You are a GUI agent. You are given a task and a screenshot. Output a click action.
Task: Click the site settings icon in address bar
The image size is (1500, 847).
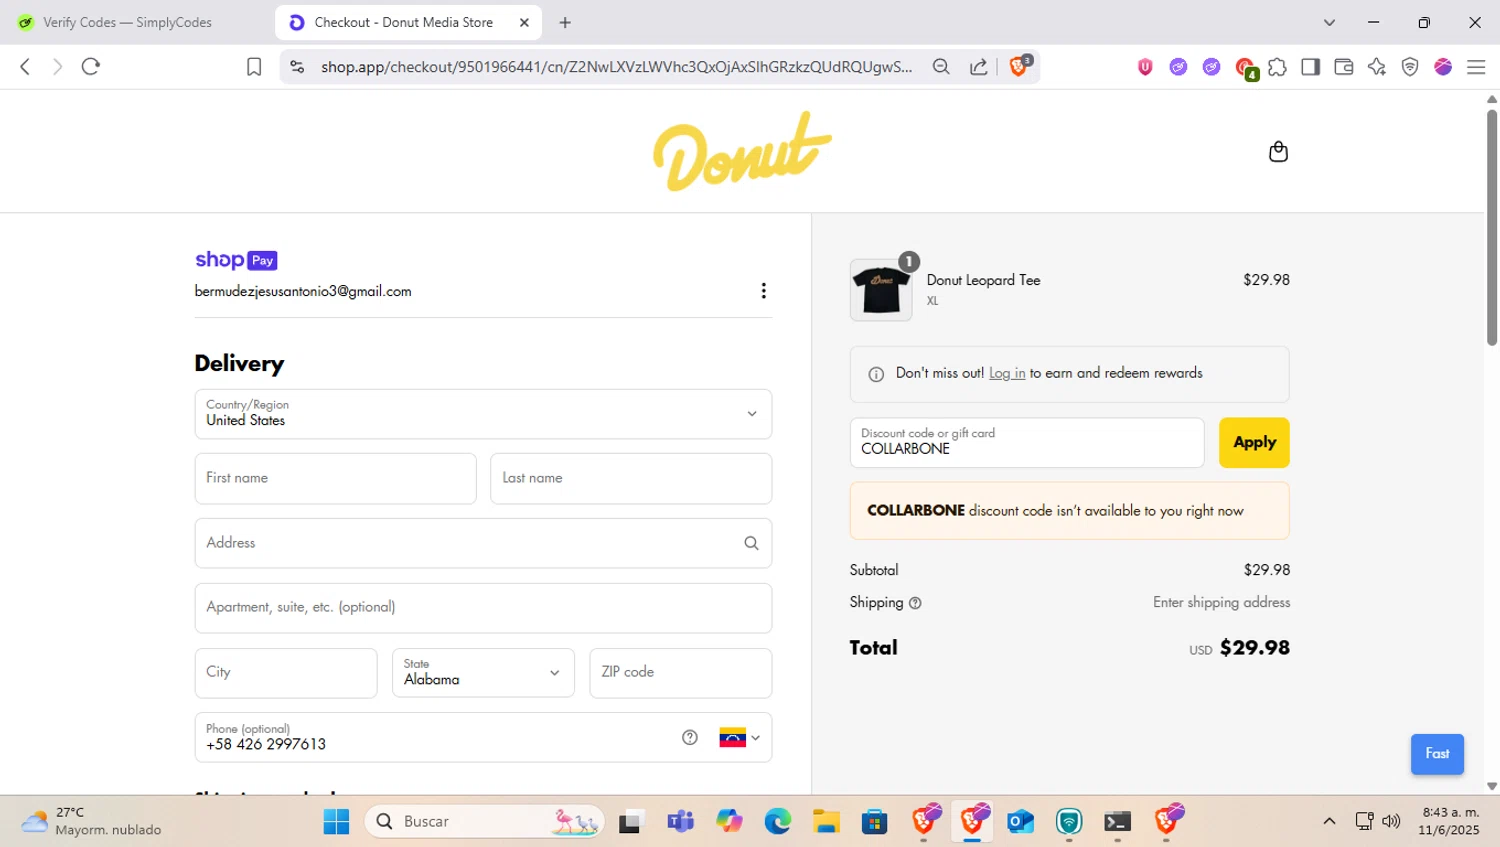point(297,67)
